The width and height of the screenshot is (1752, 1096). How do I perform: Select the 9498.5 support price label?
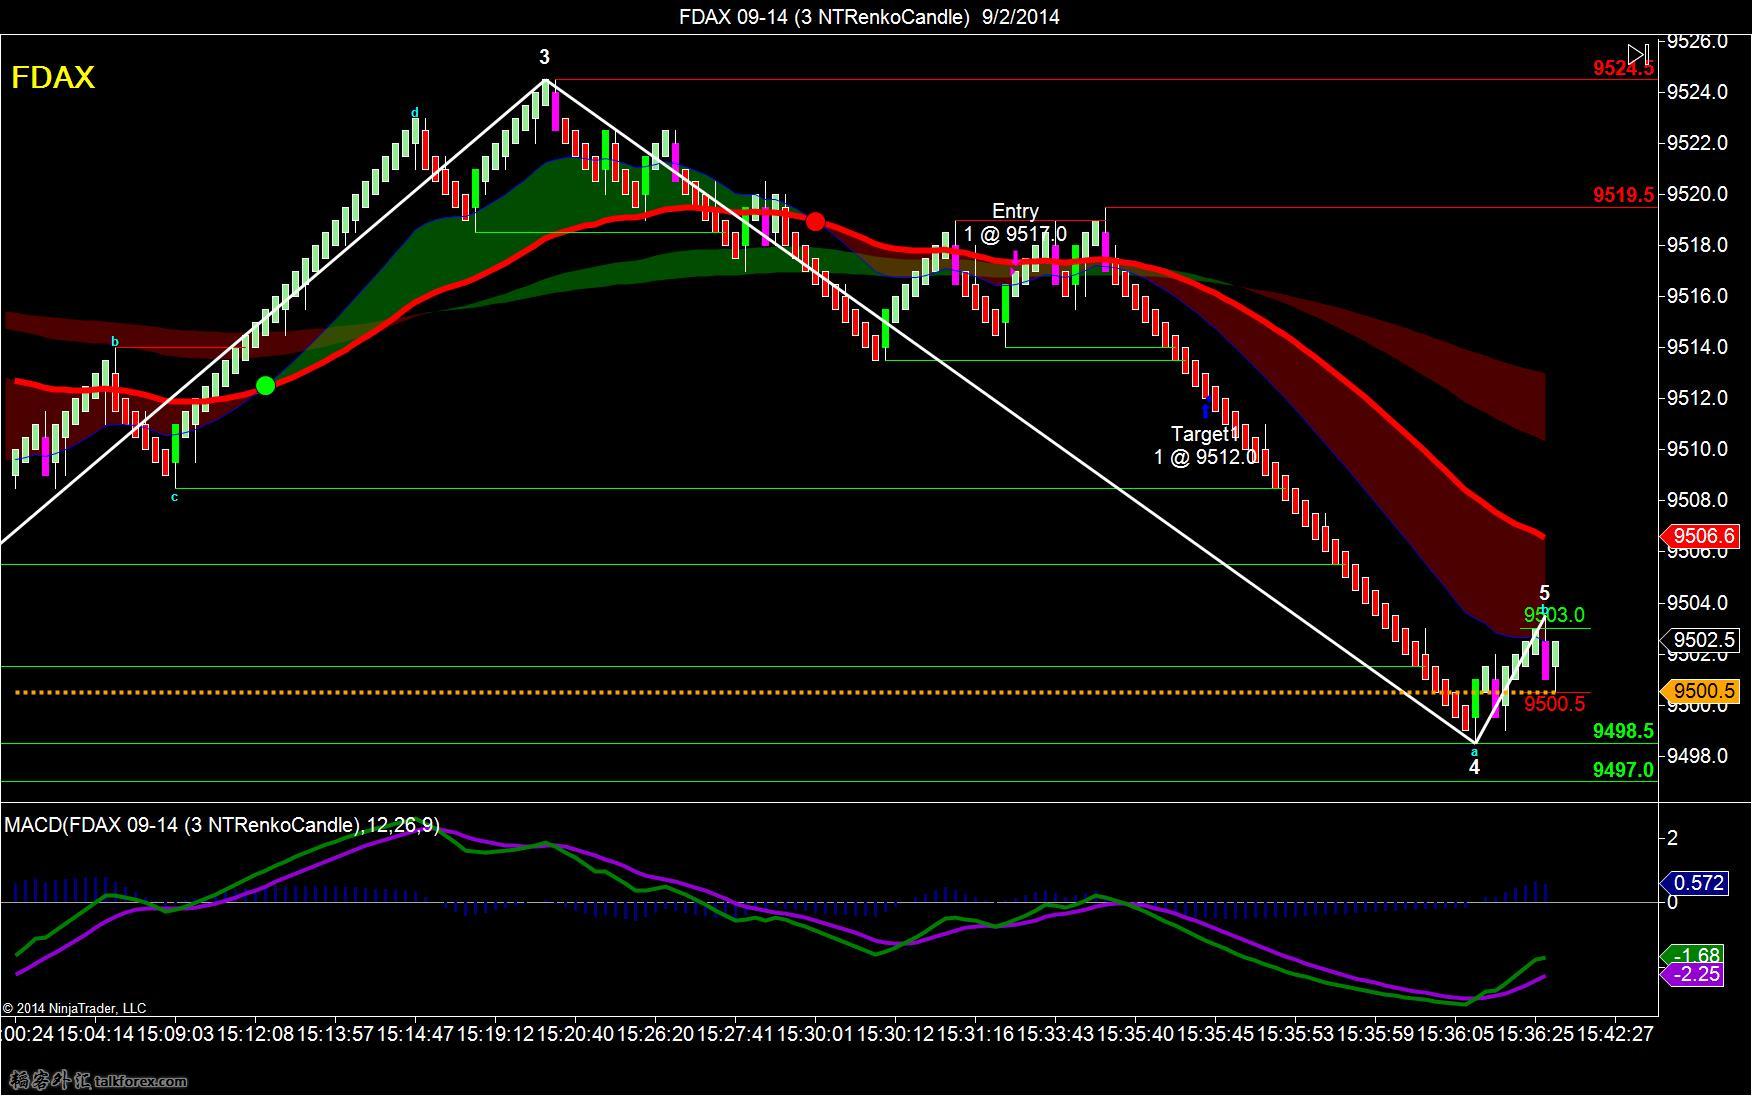click(1623, 731)
